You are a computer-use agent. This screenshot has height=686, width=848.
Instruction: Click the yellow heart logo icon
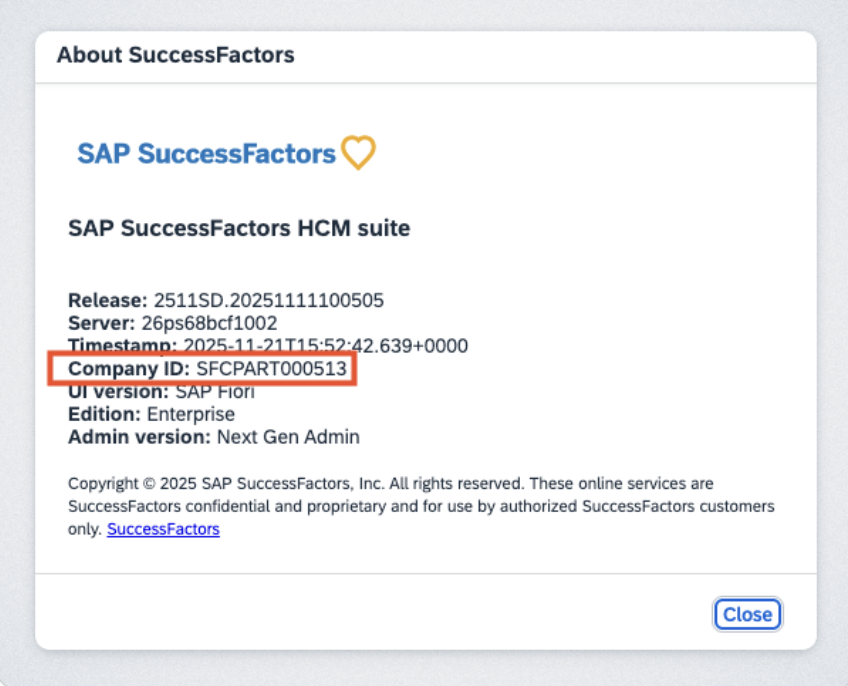pyautogui.click(x=358, y=153)
